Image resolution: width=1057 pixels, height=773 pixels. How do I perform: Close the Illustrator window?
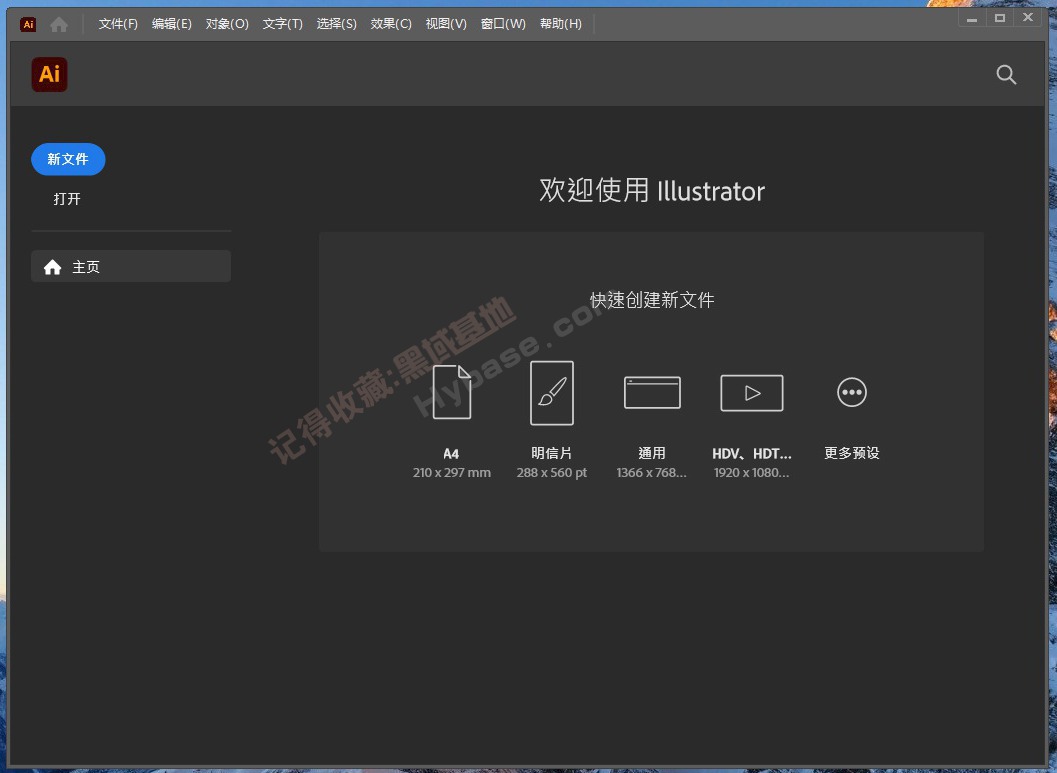click(x=1028, y=18)
